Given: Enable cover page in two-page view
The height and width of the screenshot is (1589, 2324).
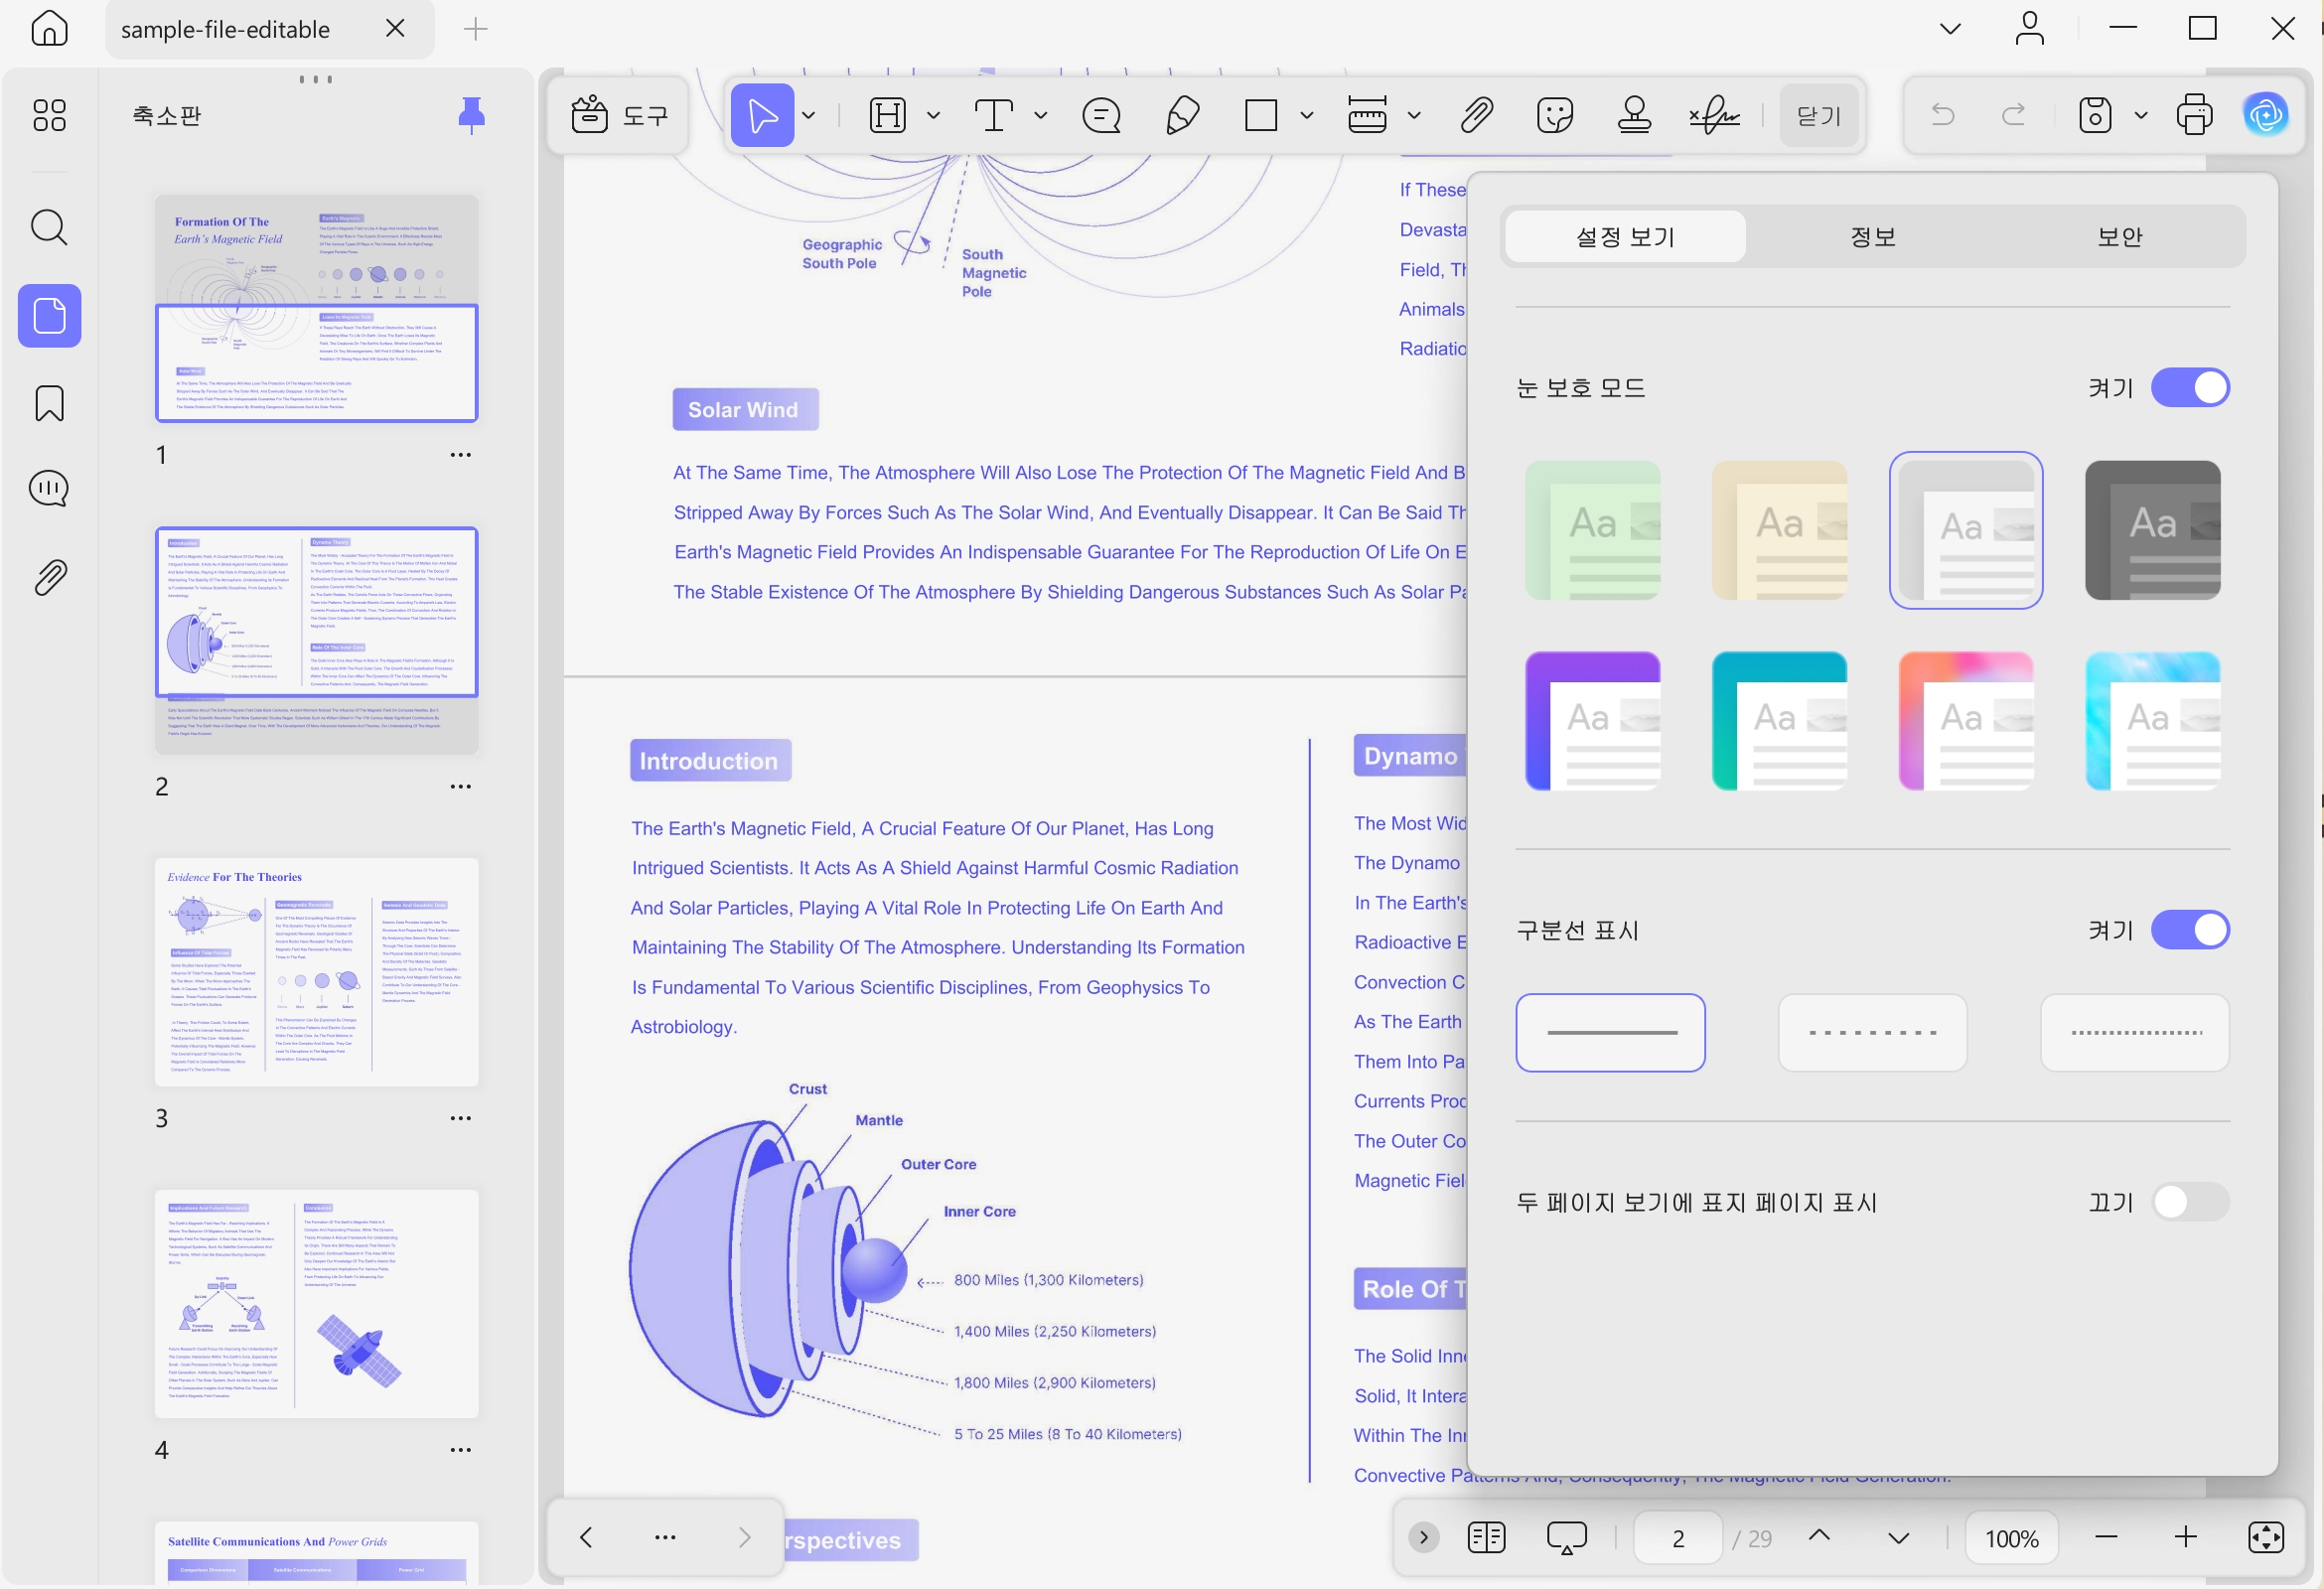Looking at the screenshot, I should pyautogui.click(x=2190, y=1202).
